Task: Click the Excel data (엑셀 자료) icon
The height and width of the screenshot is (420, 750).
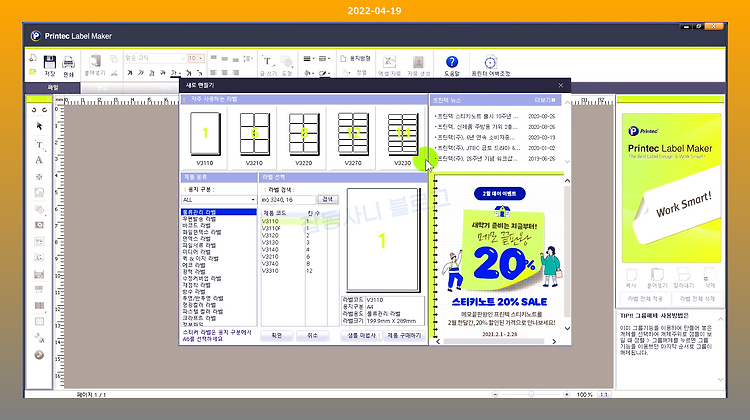Action: 389,66
